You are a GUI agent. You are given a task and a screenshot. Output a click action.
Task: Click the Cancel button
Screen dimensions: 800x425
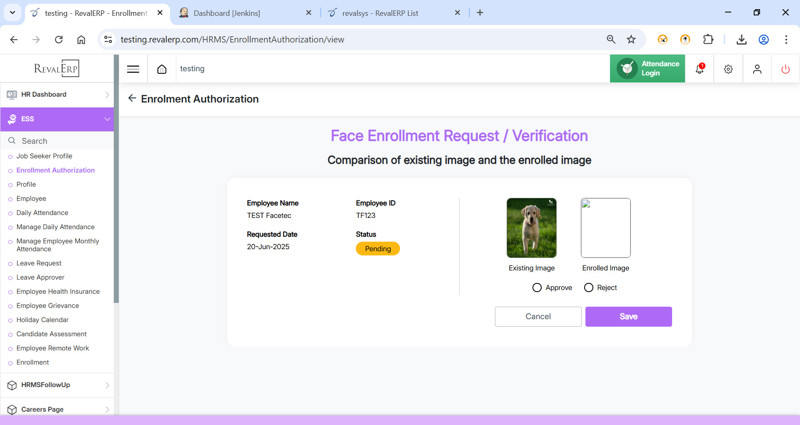[x=538, y=316]
